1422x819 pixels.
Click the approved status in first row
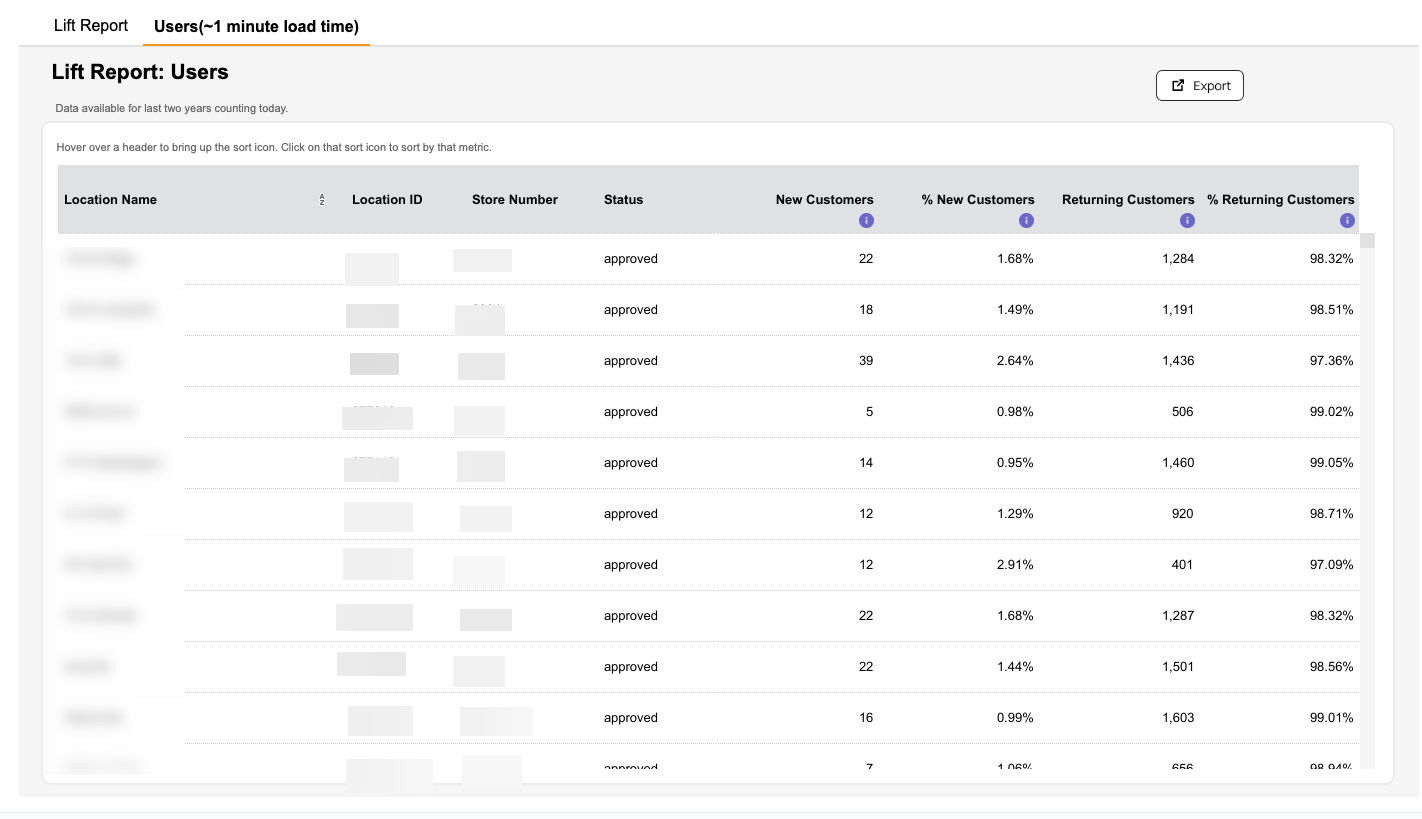pyautogui.click(x=631, y=259)
